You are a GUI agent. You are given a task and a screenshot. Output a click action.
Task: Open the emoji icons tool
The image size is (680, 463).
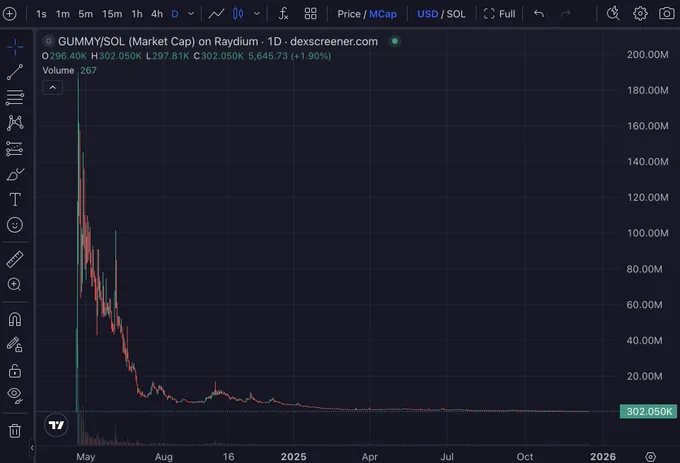tap(15, 225)
